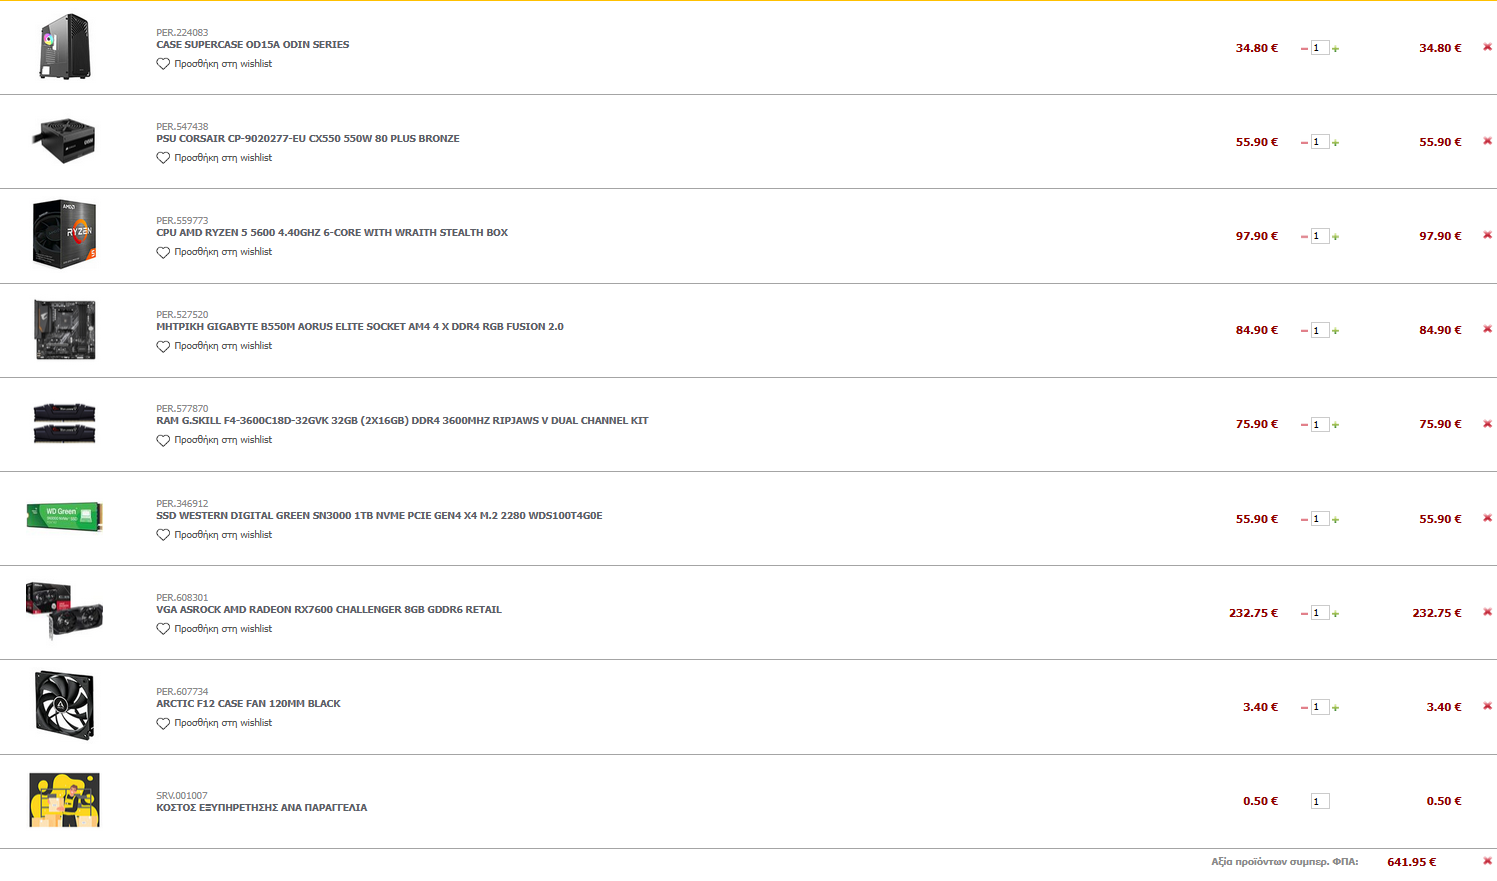
Task: Decrease quantity of Ryzen 5 5600 CPU
Action: coord(1304,237)
